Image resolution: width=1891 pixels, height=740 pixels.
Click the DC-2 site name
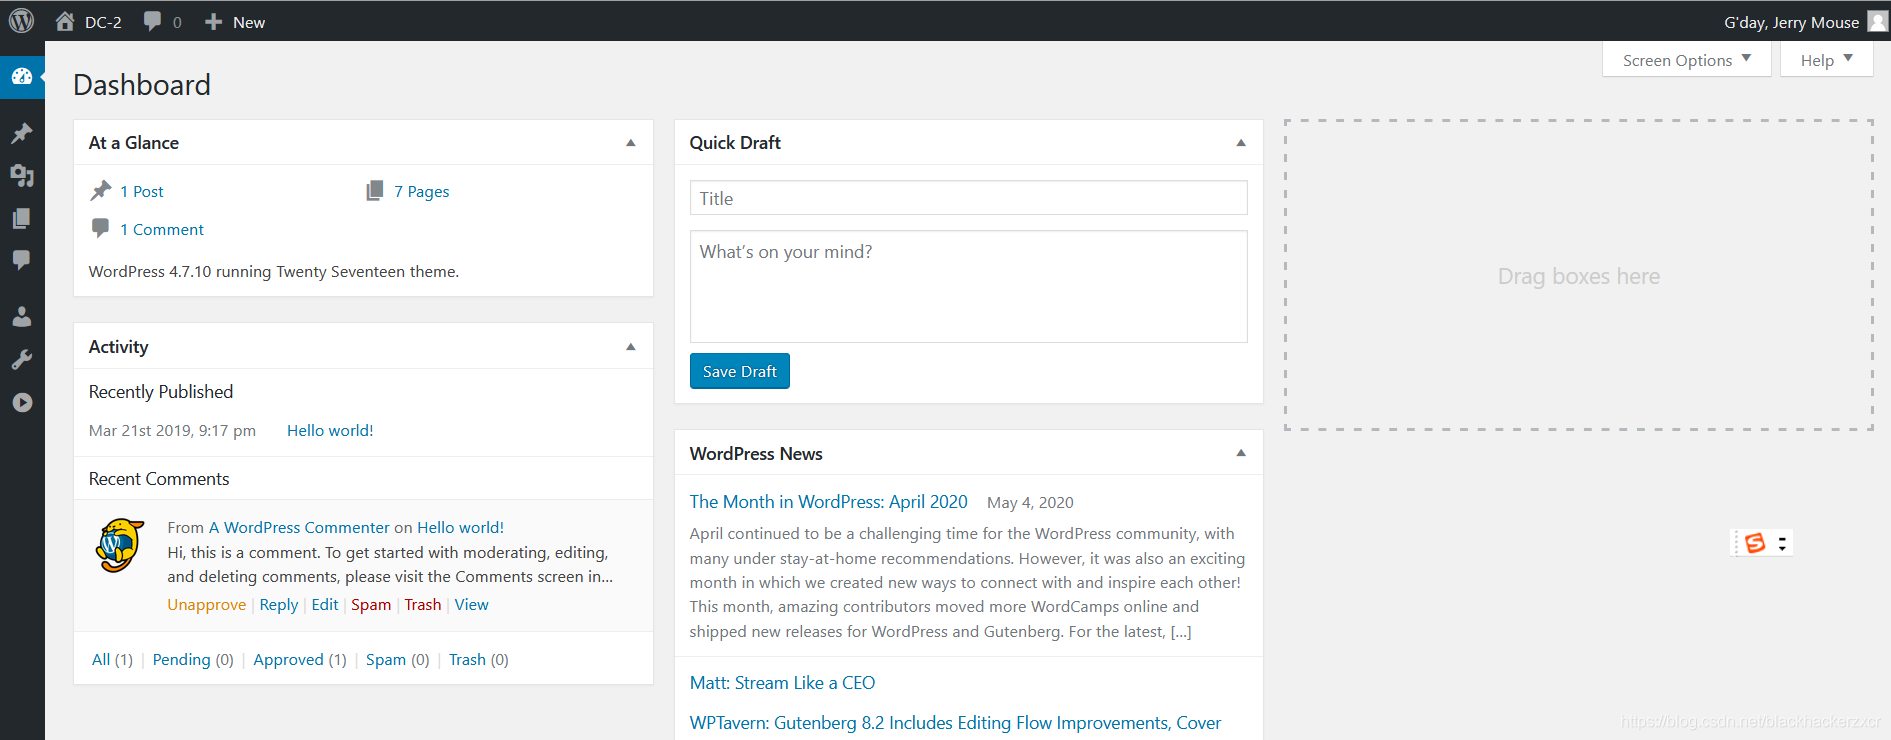[x=103, y=22]
